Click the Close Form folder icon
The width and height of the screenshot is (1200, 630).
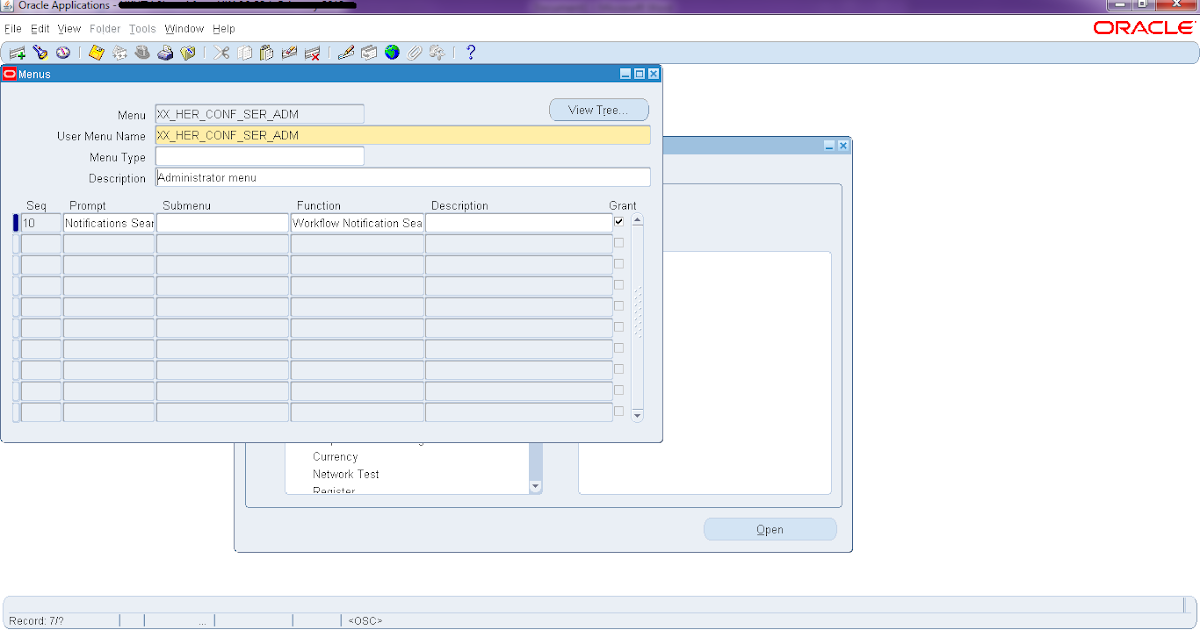coord(187,53)
